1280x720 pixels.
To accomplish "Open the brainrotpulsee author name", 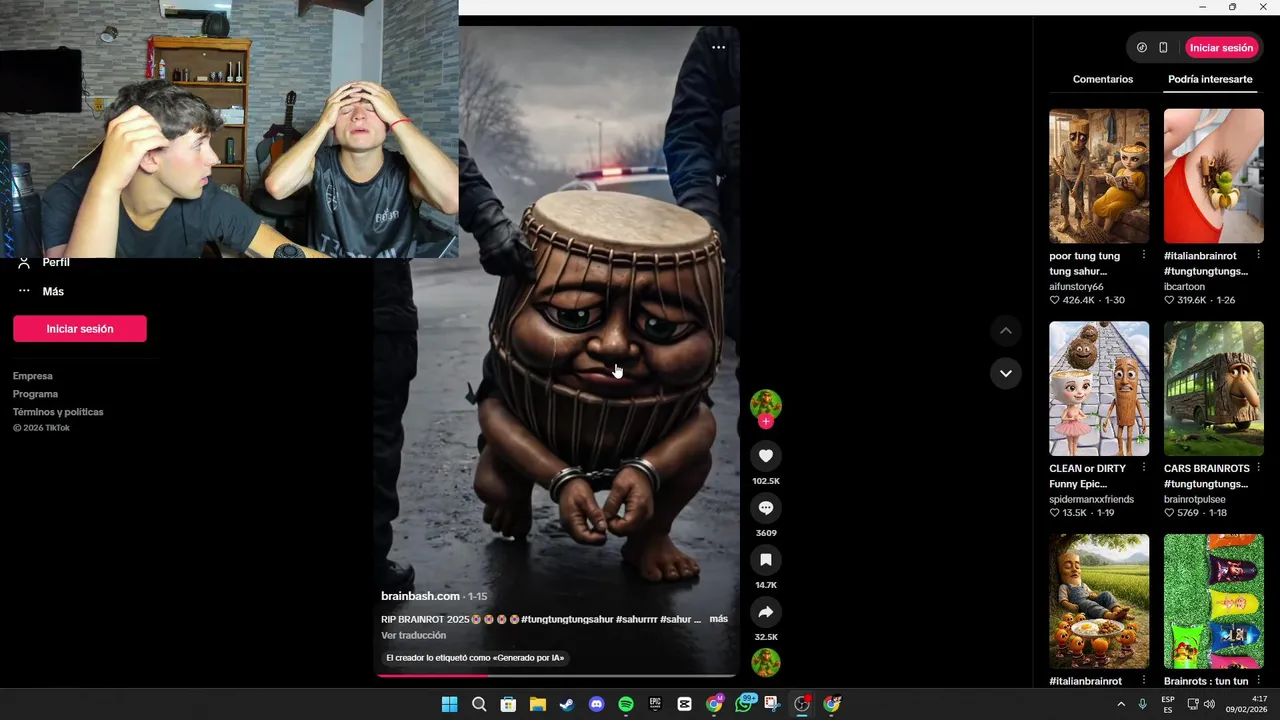I will click(1195, 499).
